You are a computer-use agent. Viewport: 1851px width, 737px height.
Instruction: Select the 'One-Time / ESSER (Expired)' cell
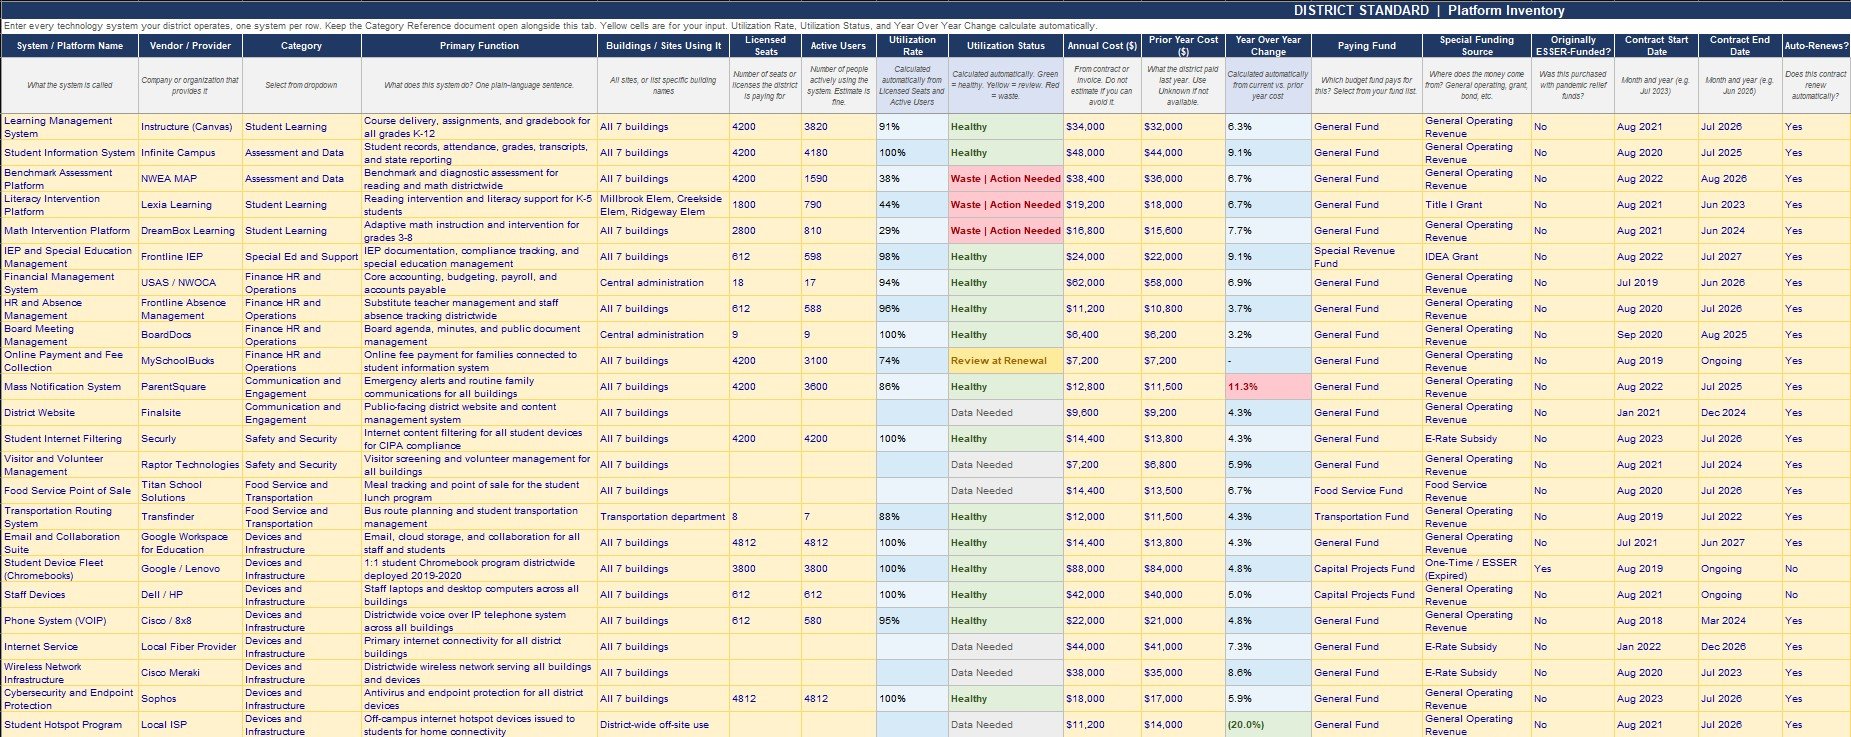(x=1476, y=569)
